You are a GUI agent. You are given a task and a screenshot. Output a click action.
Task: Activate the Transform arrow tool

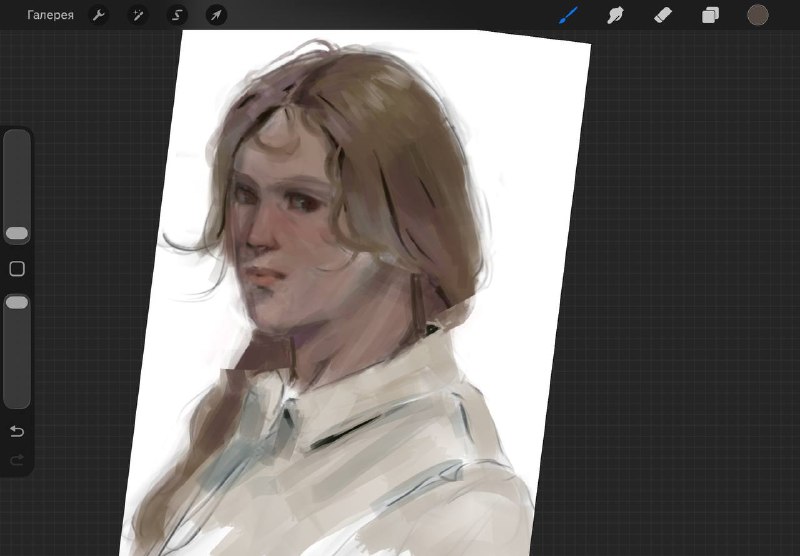(216, 15)
